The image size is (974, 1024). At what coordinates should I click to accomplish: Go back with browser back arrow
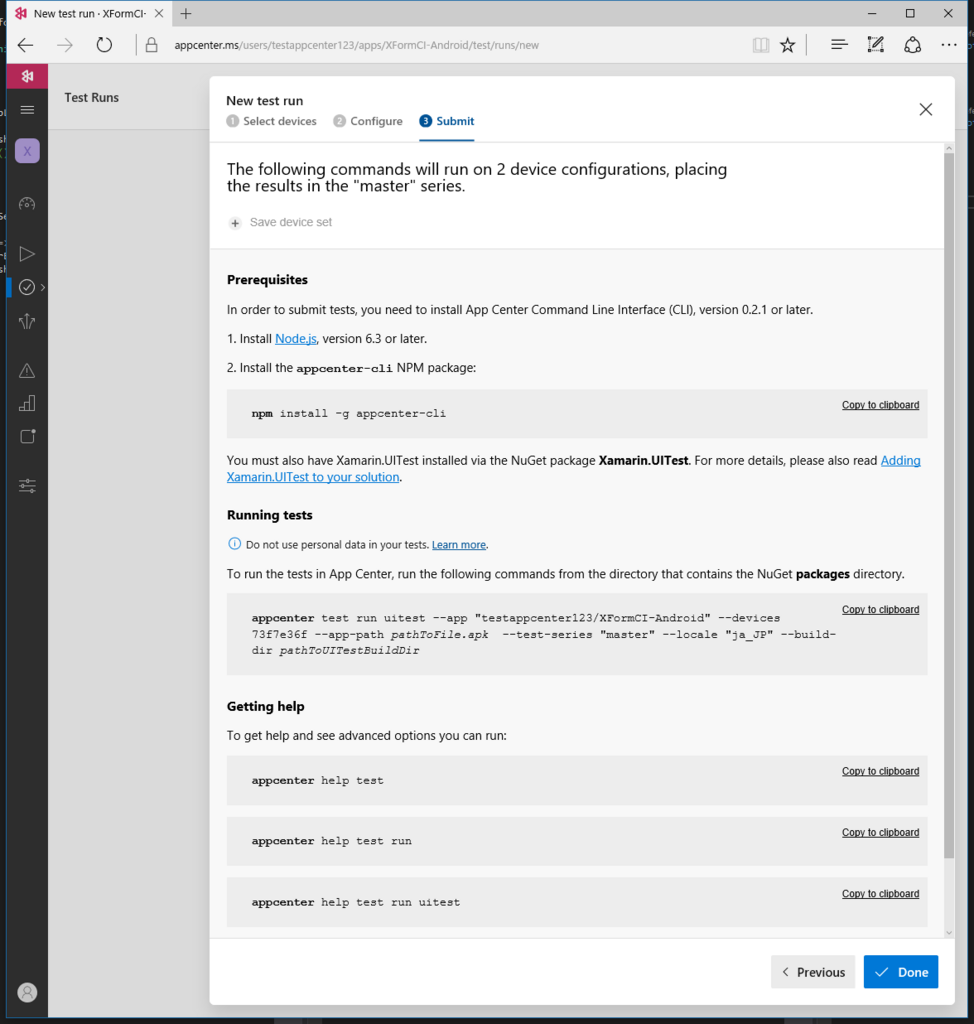pyautogui.click(x=25, y=45)
